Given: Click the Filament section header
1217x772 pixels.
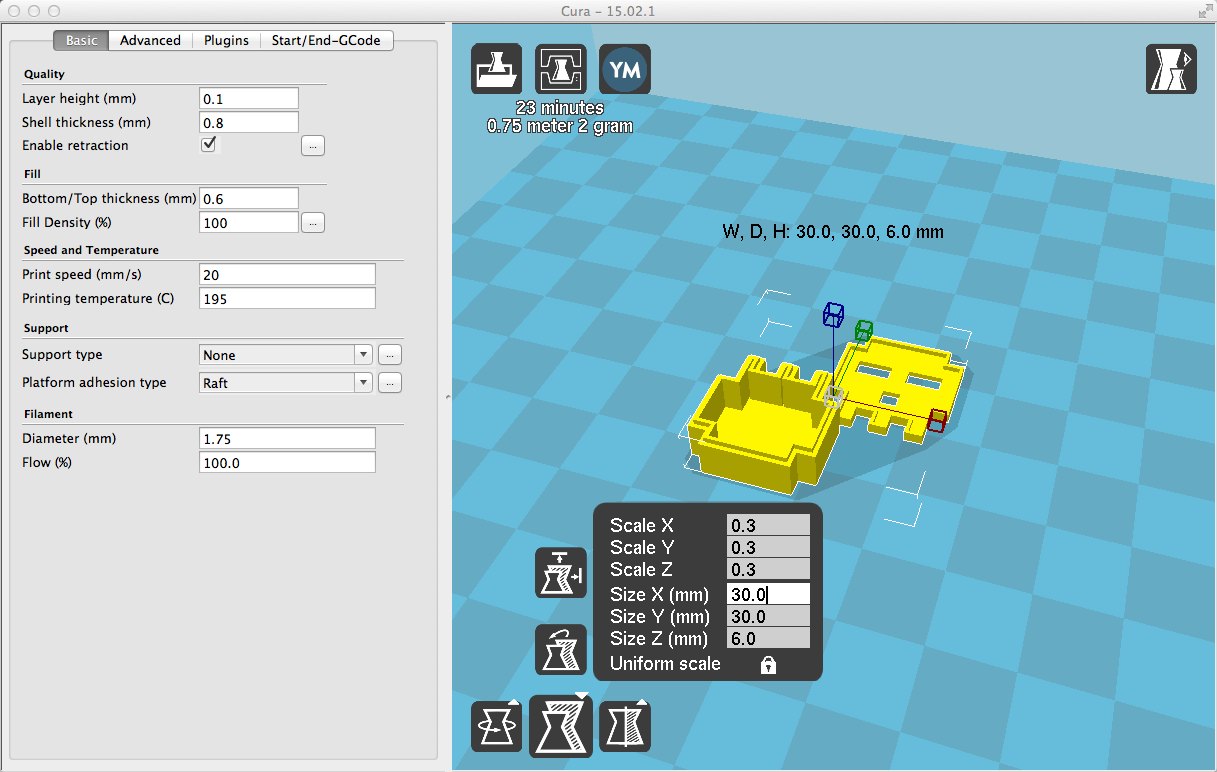Looking at the screenshot, I should tap(48, 414).
